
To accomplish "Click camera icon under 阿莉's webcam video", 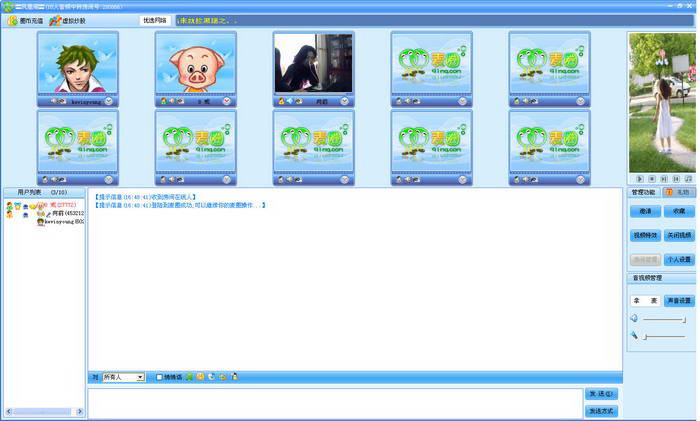I will coord(298,101).
